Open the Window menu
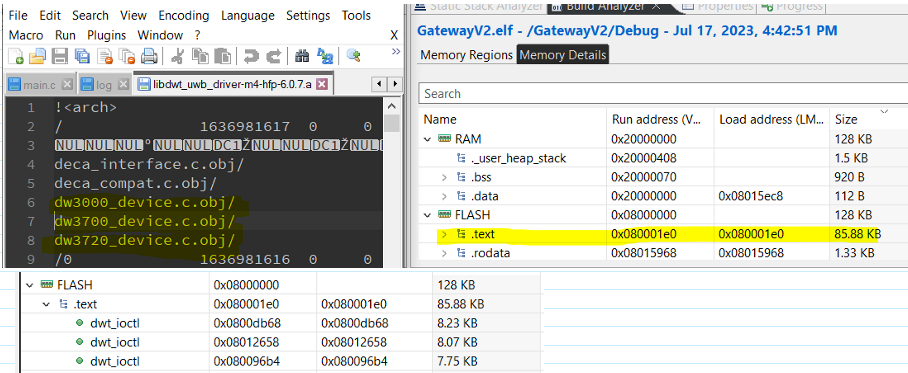 coord(160,35)
